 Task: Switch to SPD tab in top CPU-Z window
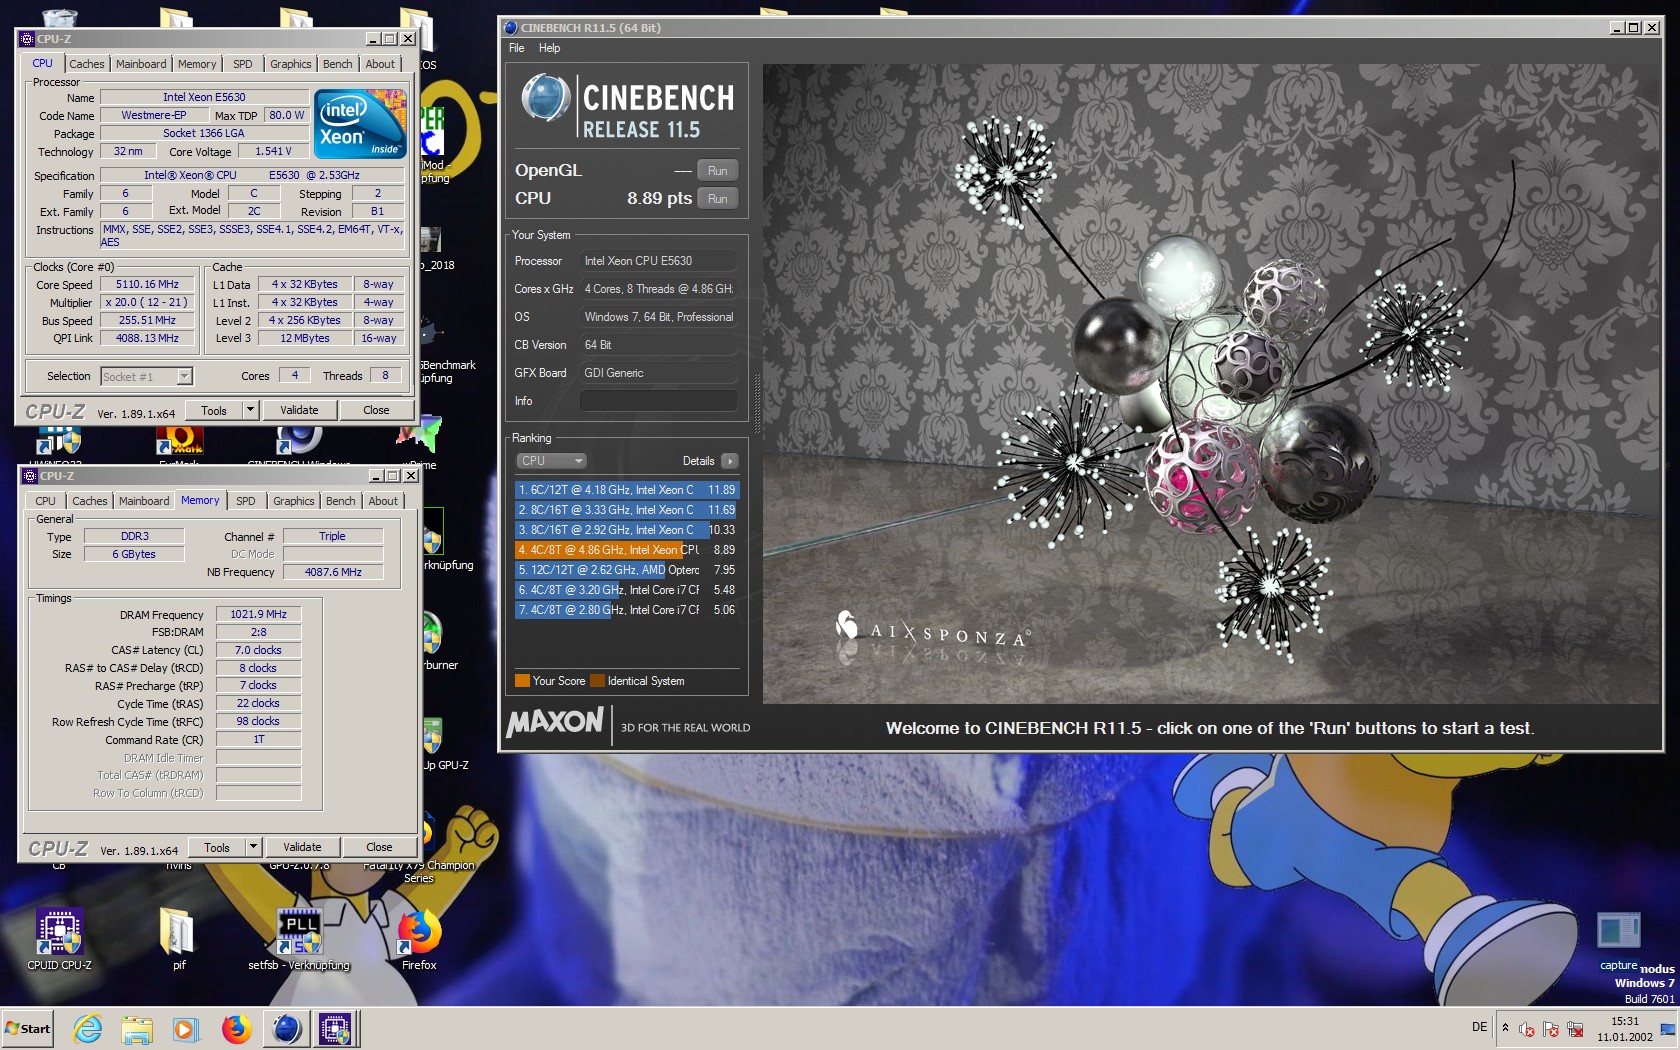[243, 64]
